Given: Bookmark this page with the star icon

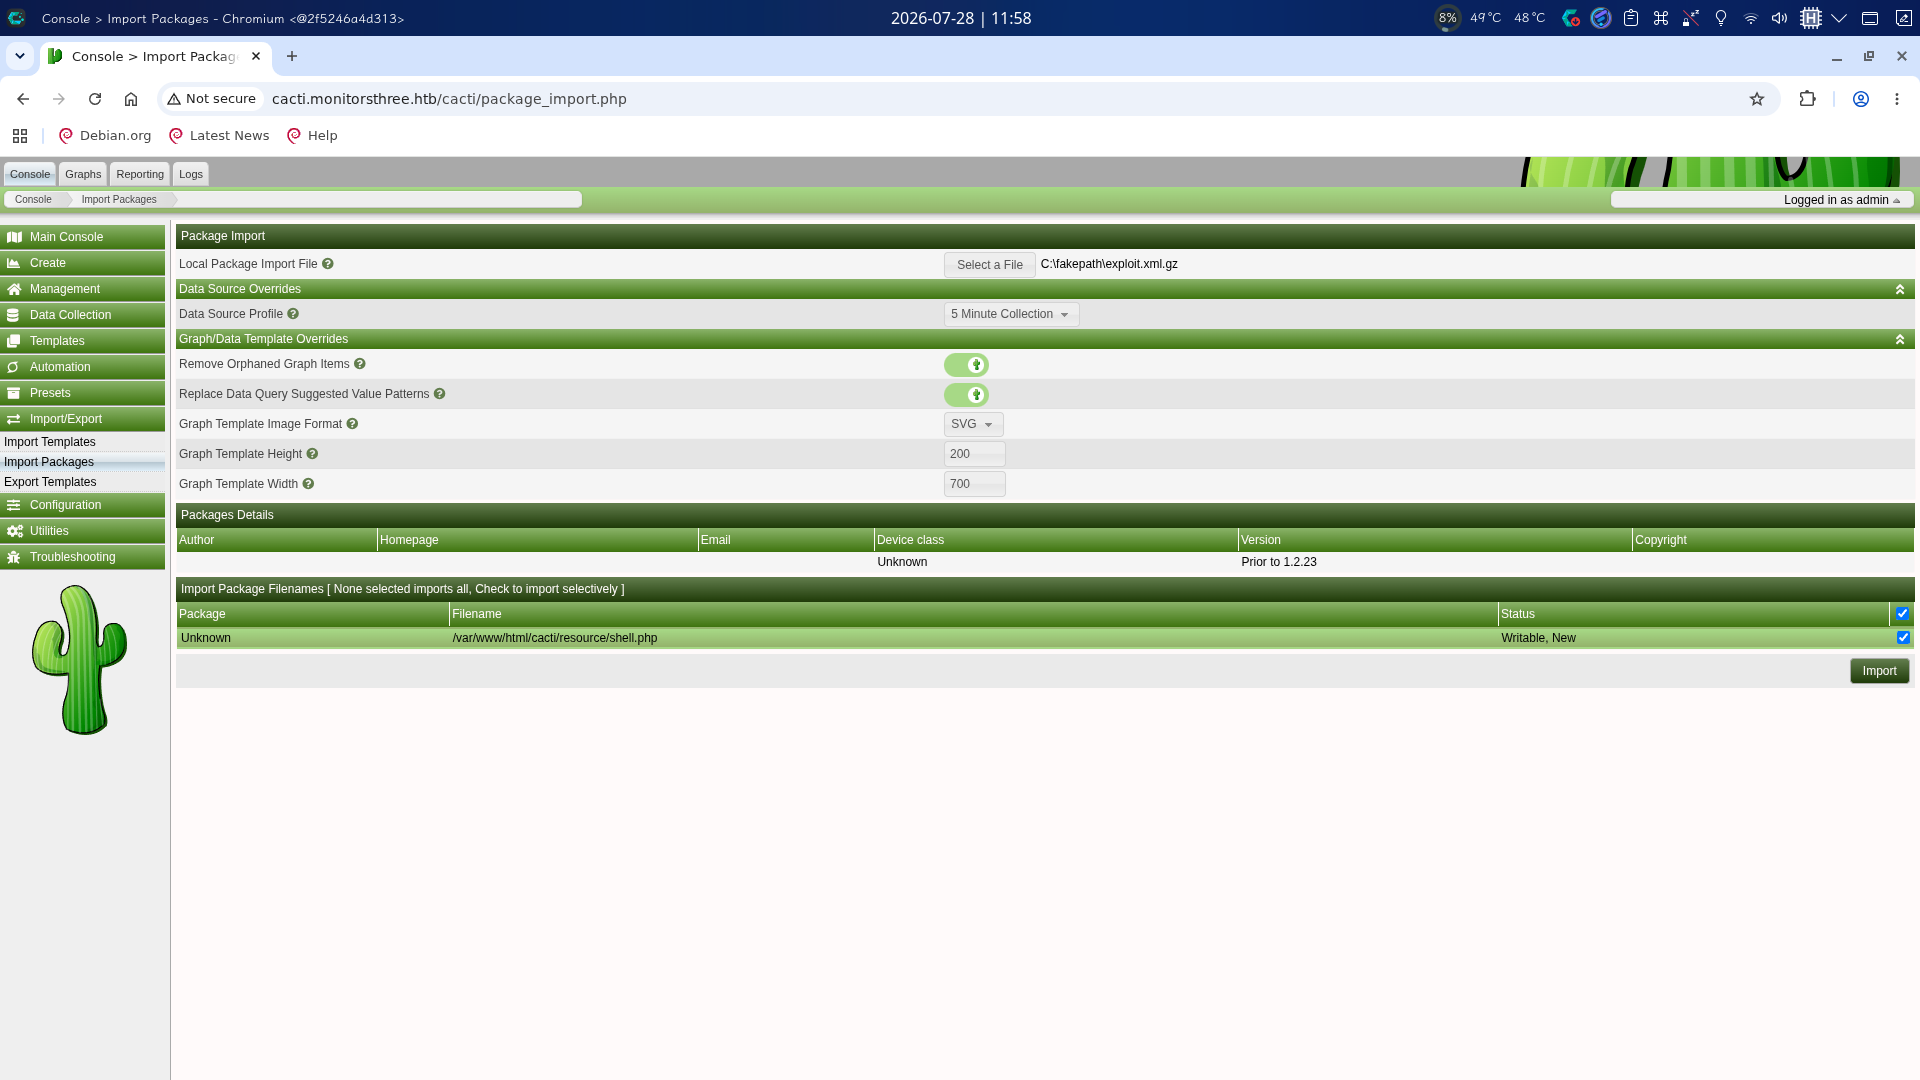Looking at the screenshot, I should click(x=1757, y=99).
